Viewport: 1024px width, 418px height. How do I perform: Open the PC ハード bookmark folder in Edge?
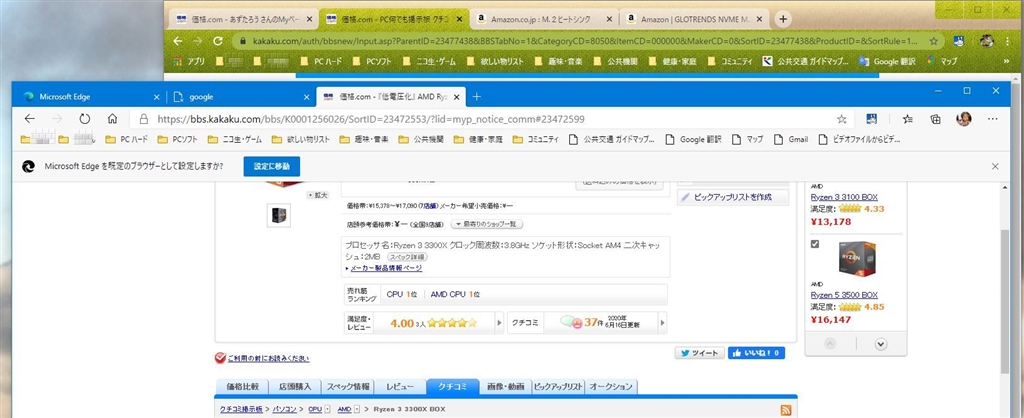[x=128, y=139]
